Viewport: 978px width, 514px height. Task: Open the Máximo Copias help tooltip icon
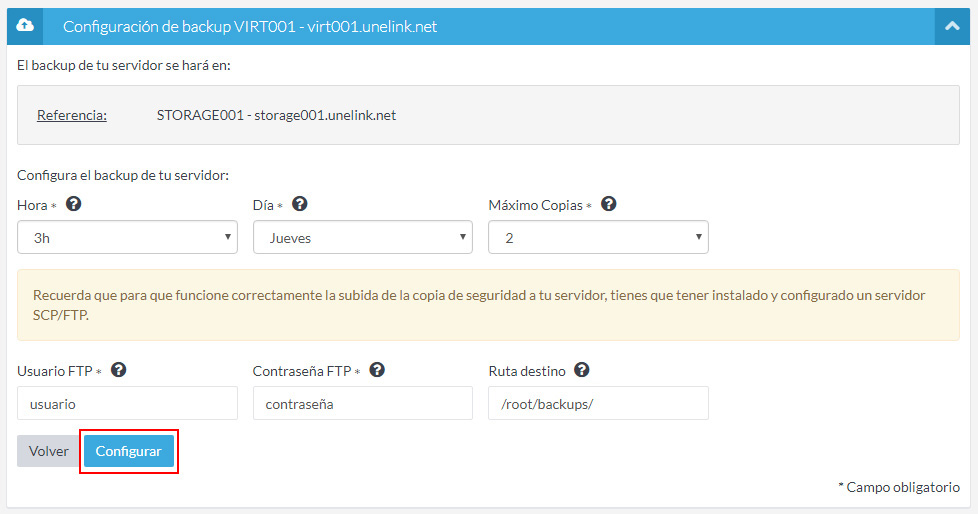click(x=608, y=204)
